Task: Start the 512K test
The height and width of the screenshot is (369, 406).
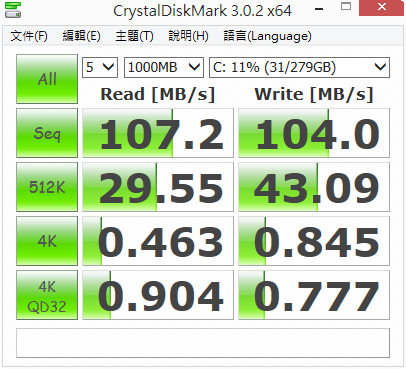Action: [47, 187]
